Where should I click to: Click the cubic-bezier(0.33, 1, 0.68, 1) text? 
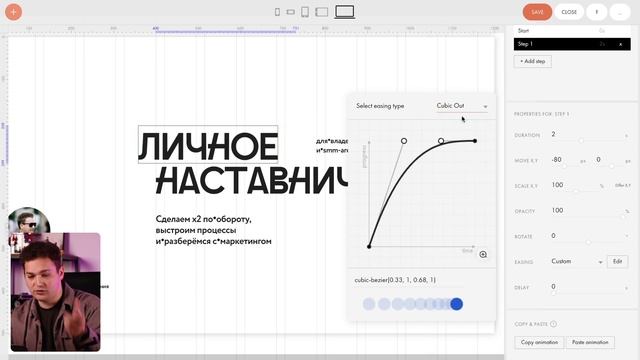[395, 280]
